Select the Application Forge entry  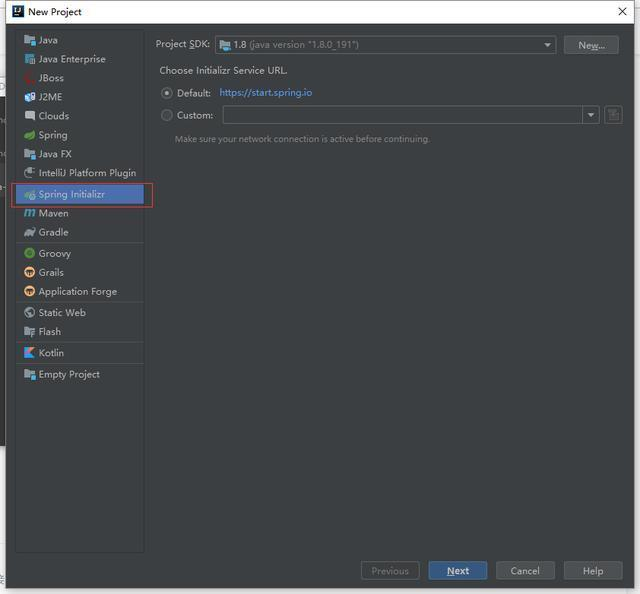click(80, 291)
